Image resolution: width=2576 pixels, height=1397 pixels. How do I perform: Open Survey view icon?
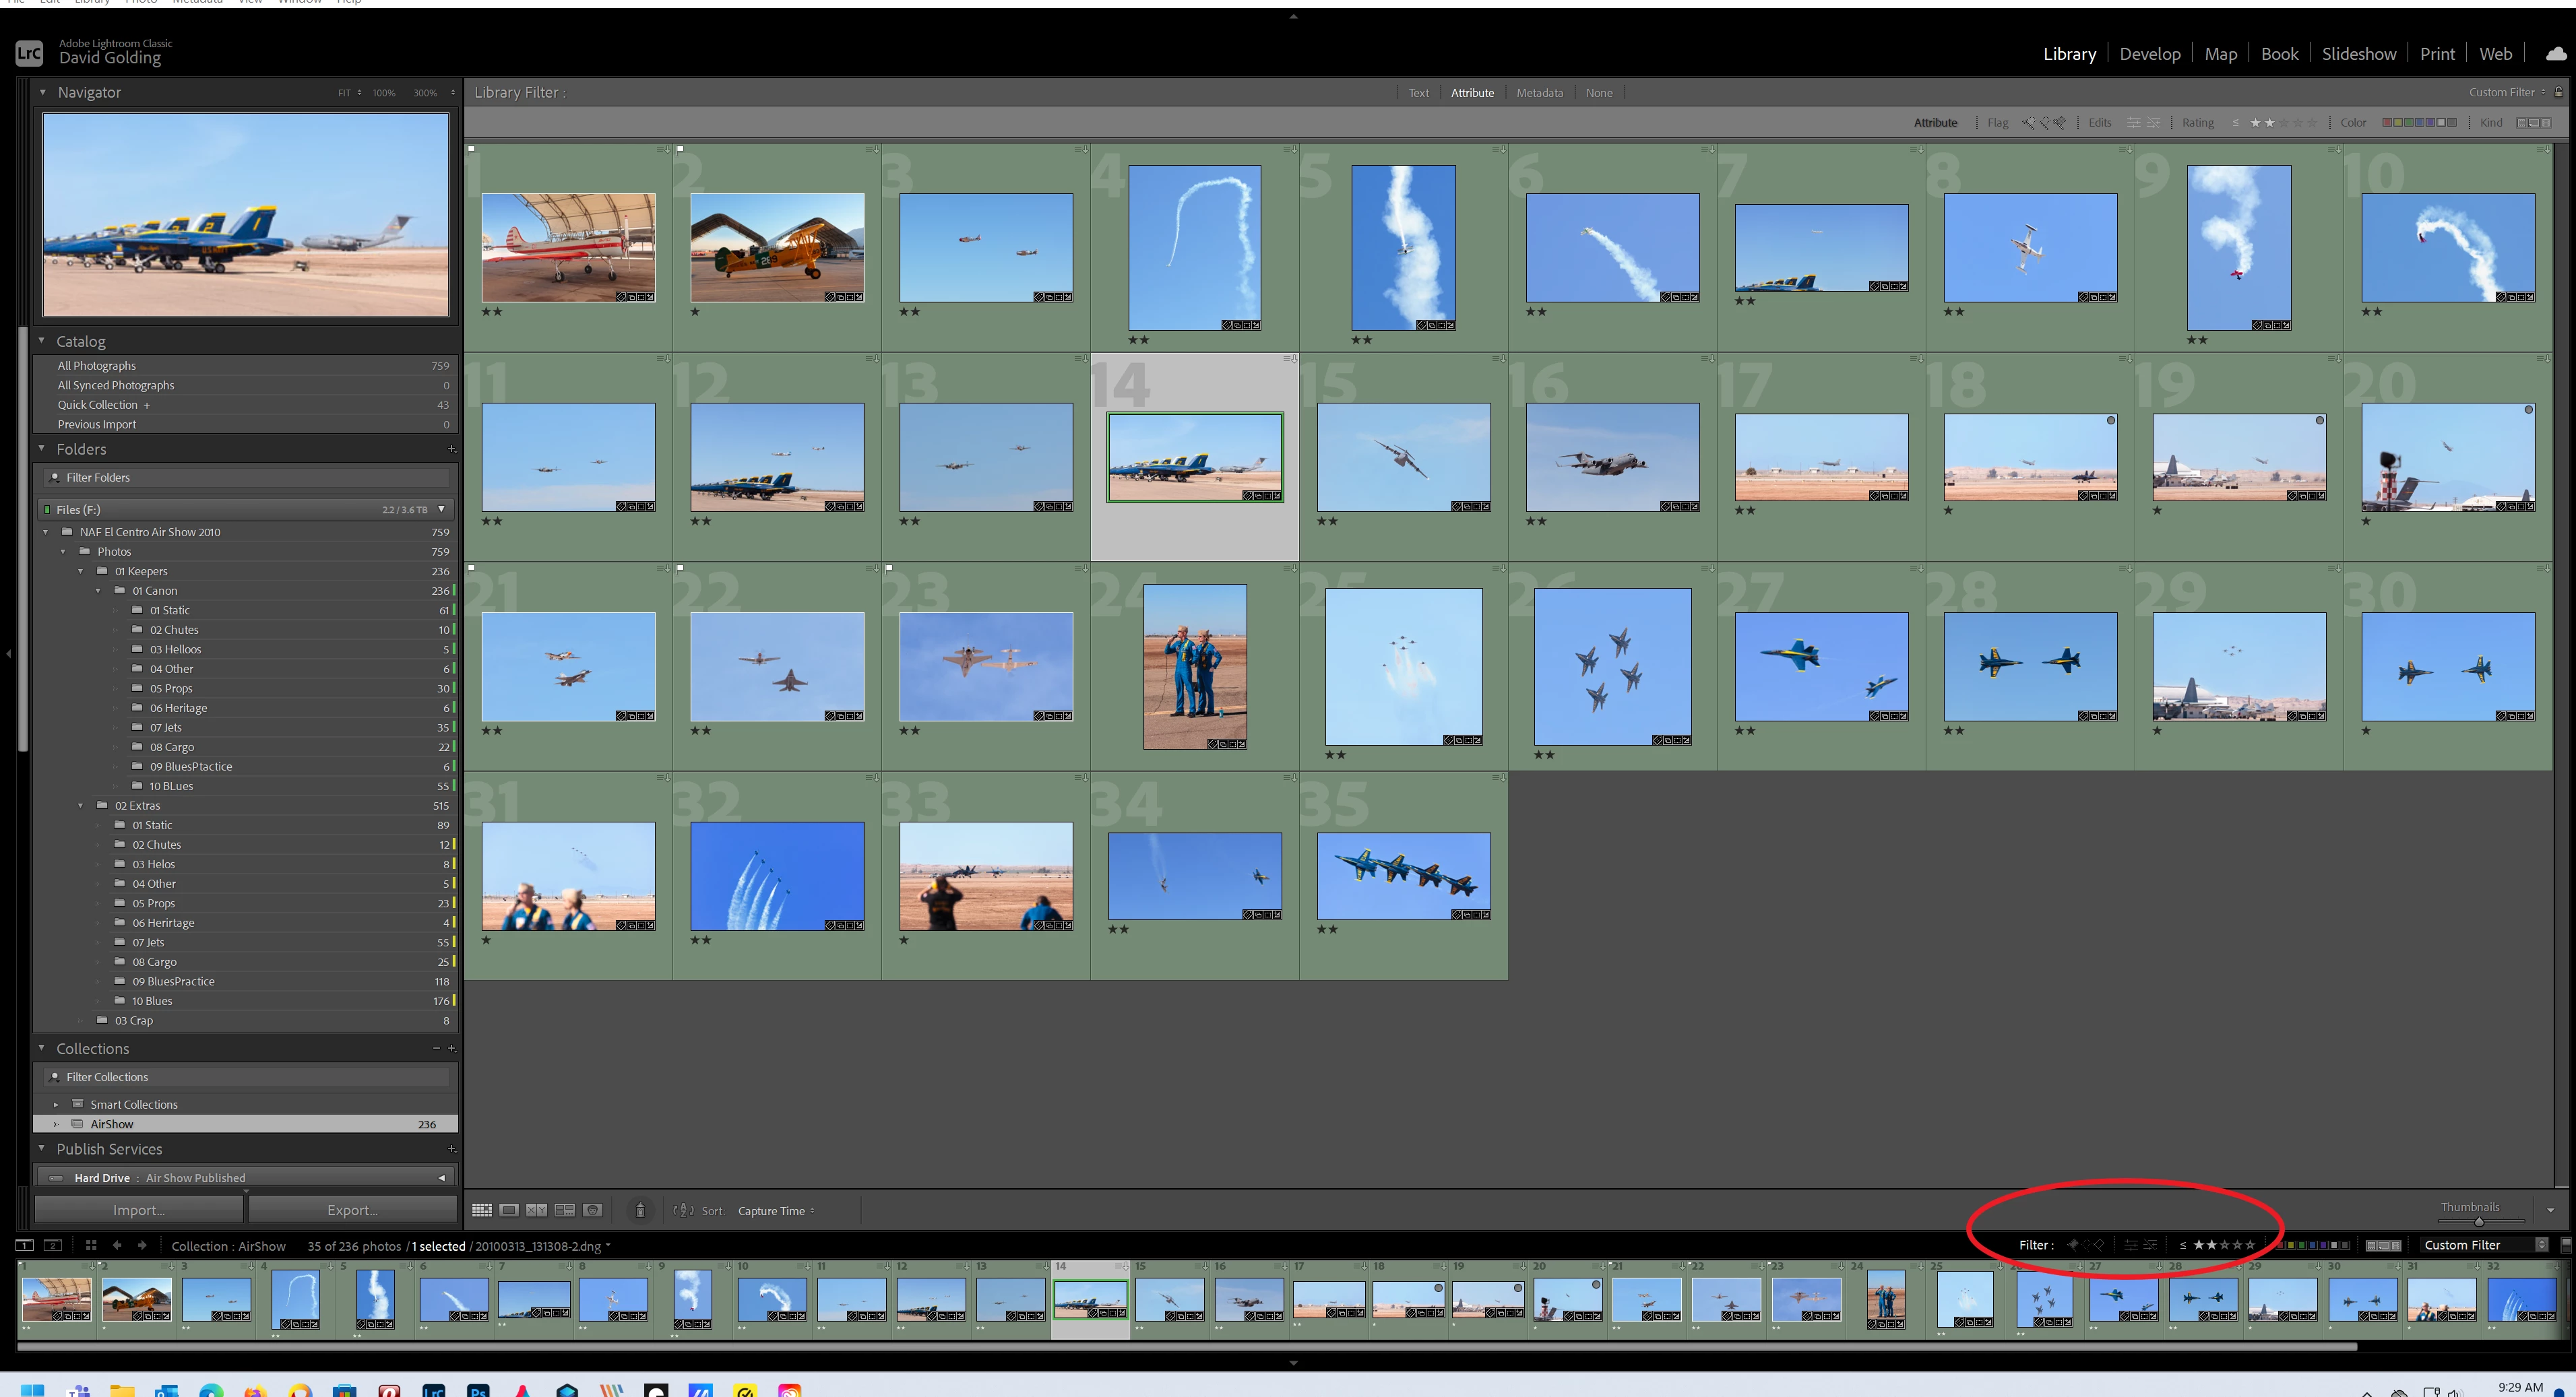point(565,1210)
